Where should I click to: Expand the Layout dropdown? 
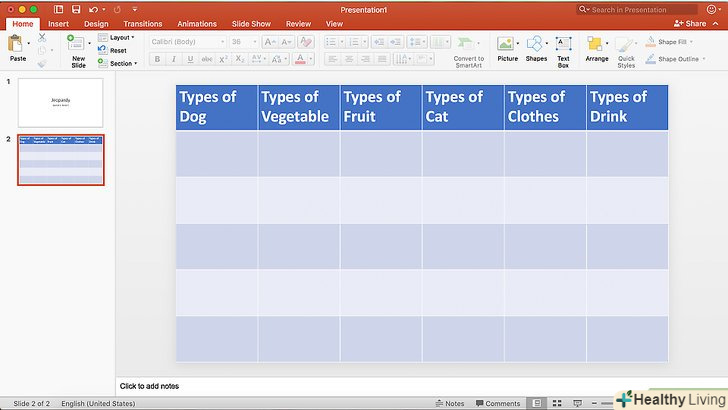point(121,37)
